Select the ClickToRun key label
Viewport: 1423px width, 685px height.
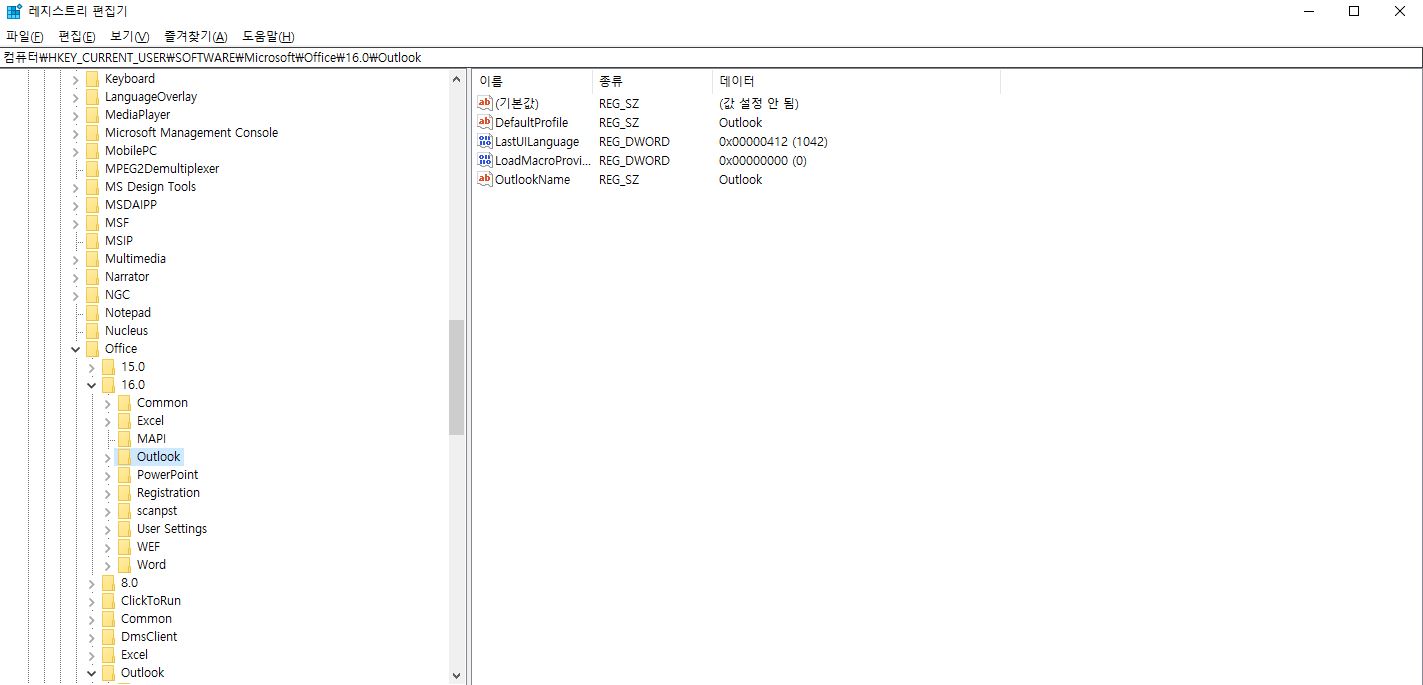pyautogui.click(x=151, y=601)
